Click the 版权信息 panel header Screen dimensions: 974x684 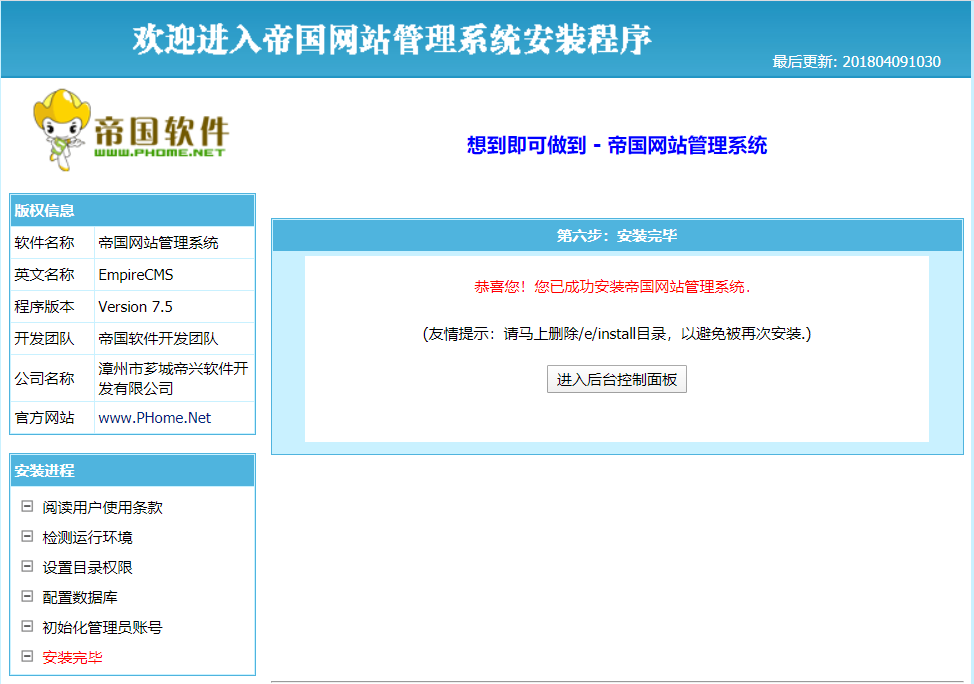132,211
